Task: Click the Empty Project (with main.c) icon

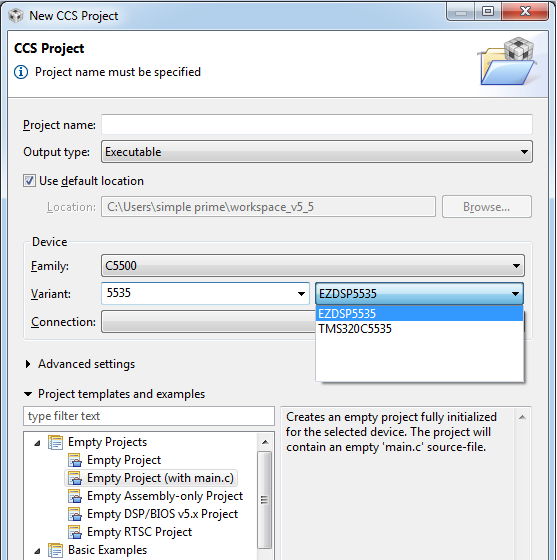Action: [75, 478]
